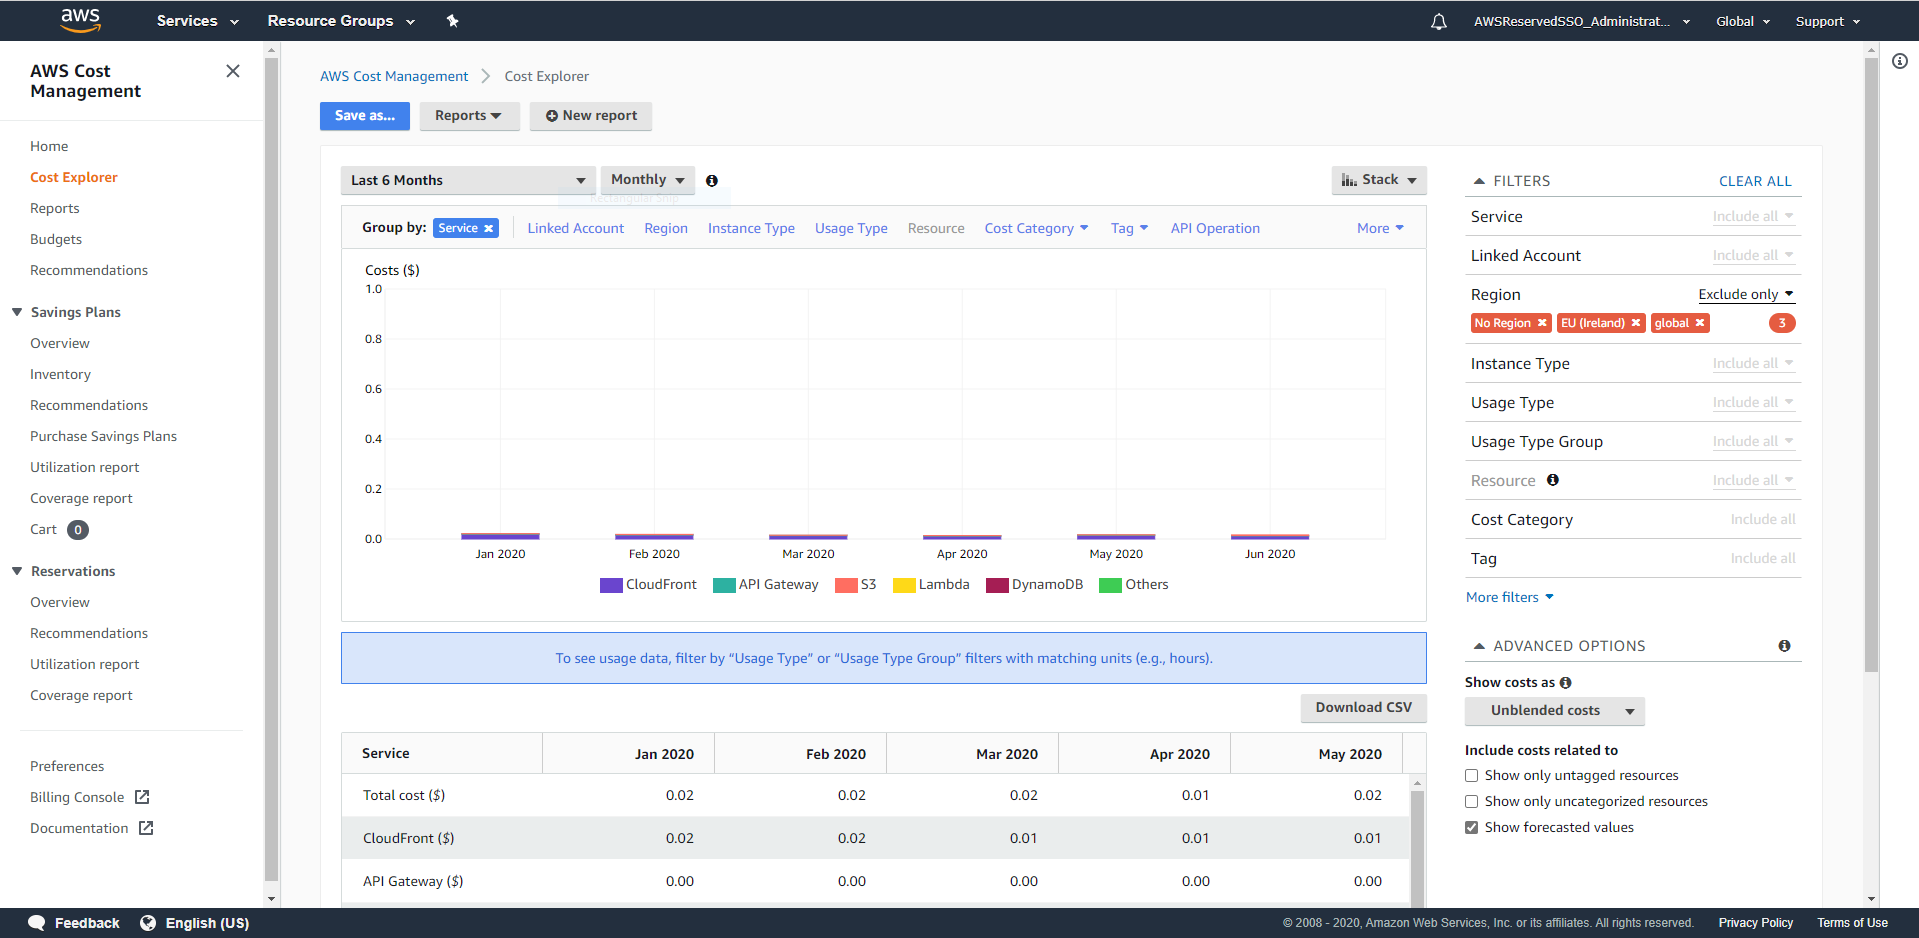Viewport: 1919px width, 938px height.
Task: Remove the global filter chip
Action: [x=1700, y=323]
